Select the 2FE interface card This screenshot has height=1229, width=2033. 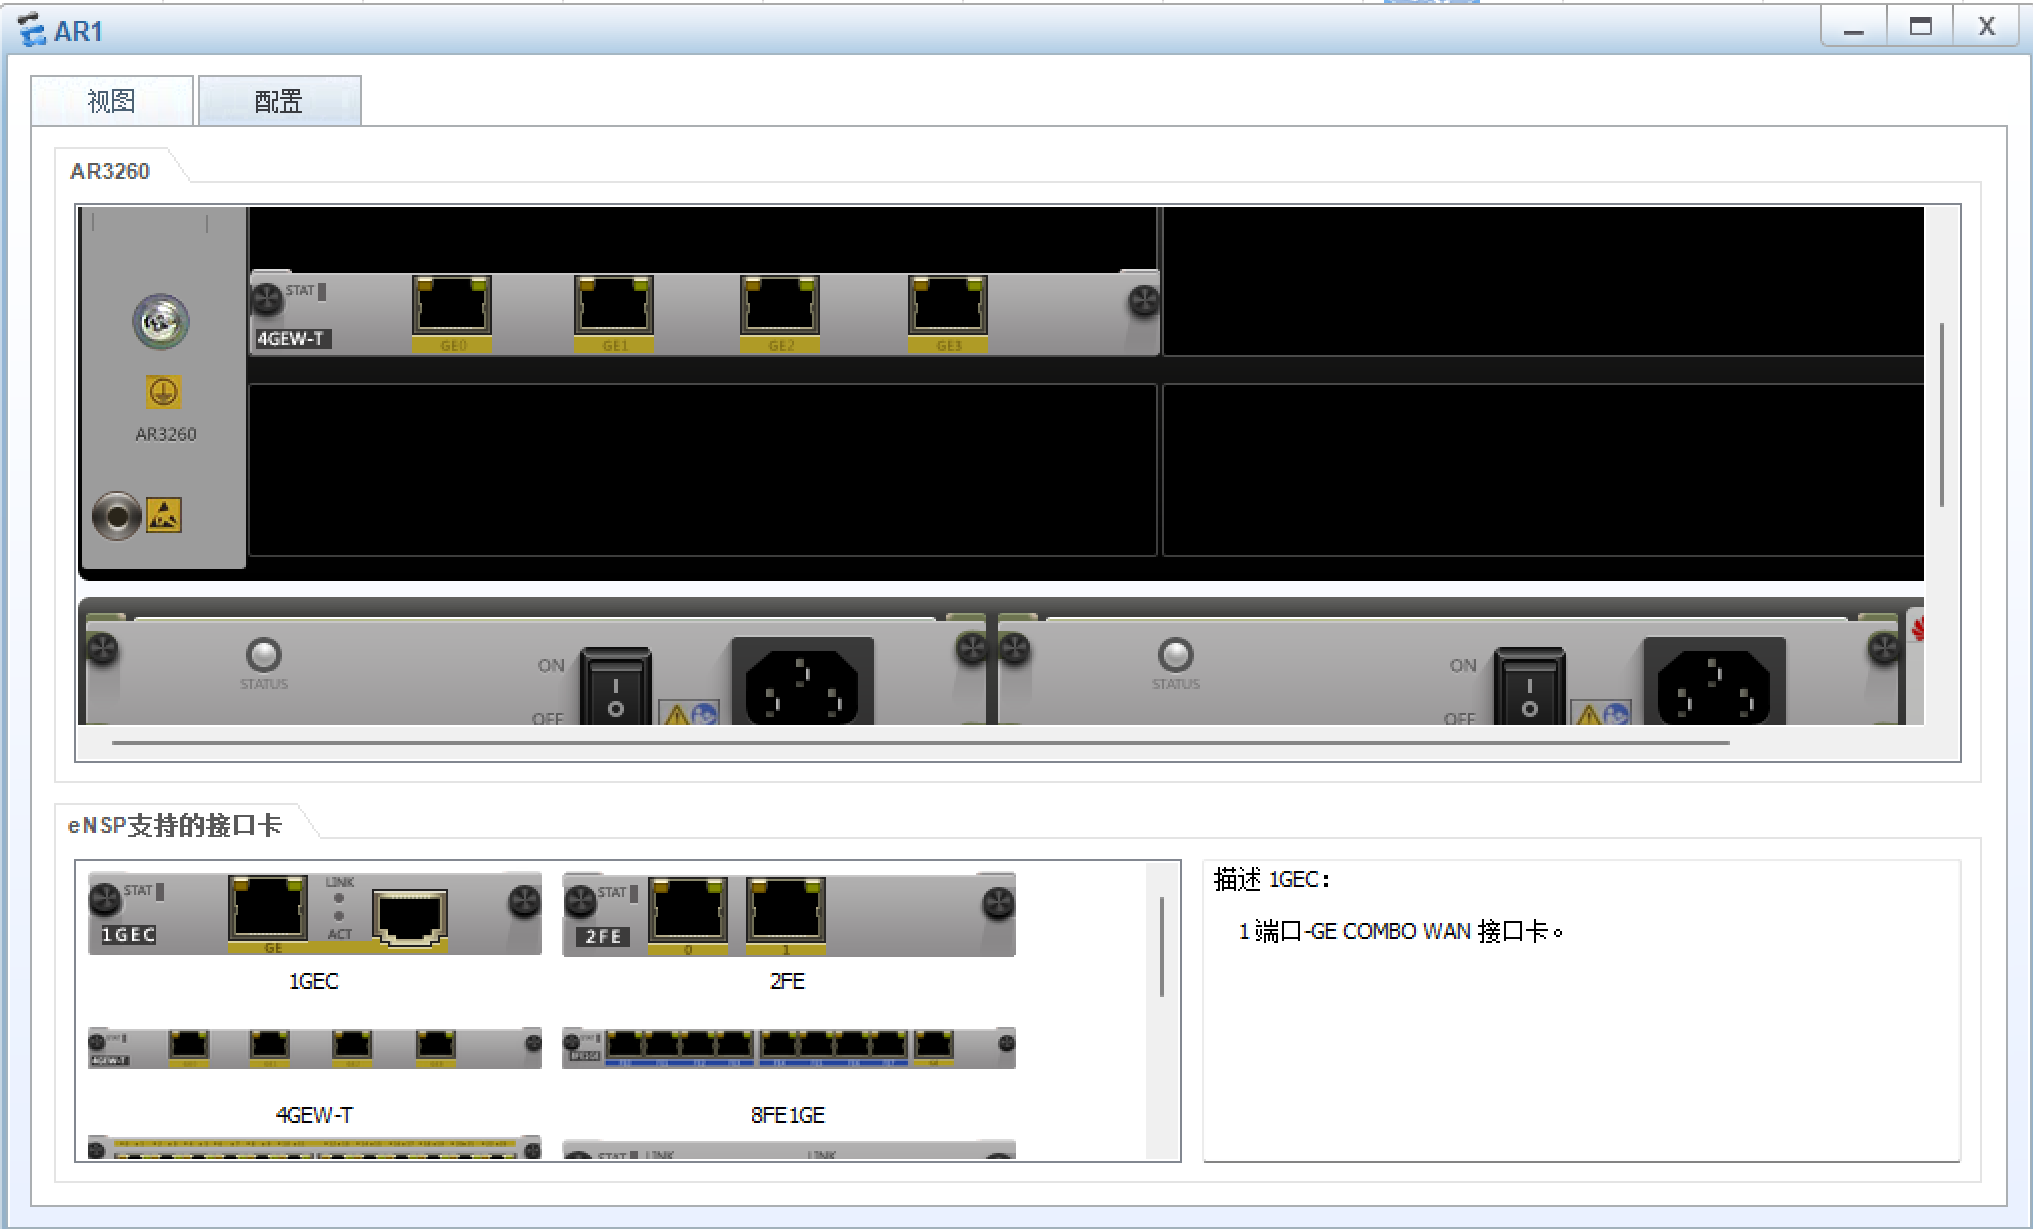pyautogui.click(x=788, y=914)
